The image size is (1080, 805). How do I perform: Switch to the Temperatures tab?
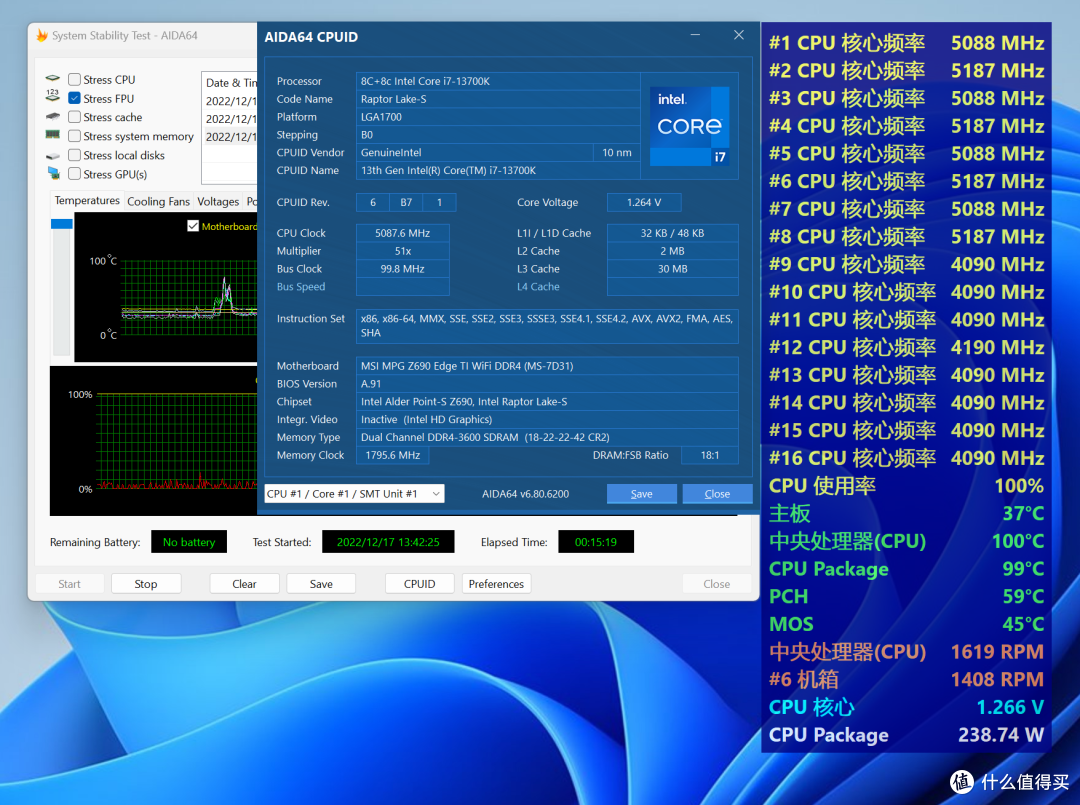[x=87, y=200]
